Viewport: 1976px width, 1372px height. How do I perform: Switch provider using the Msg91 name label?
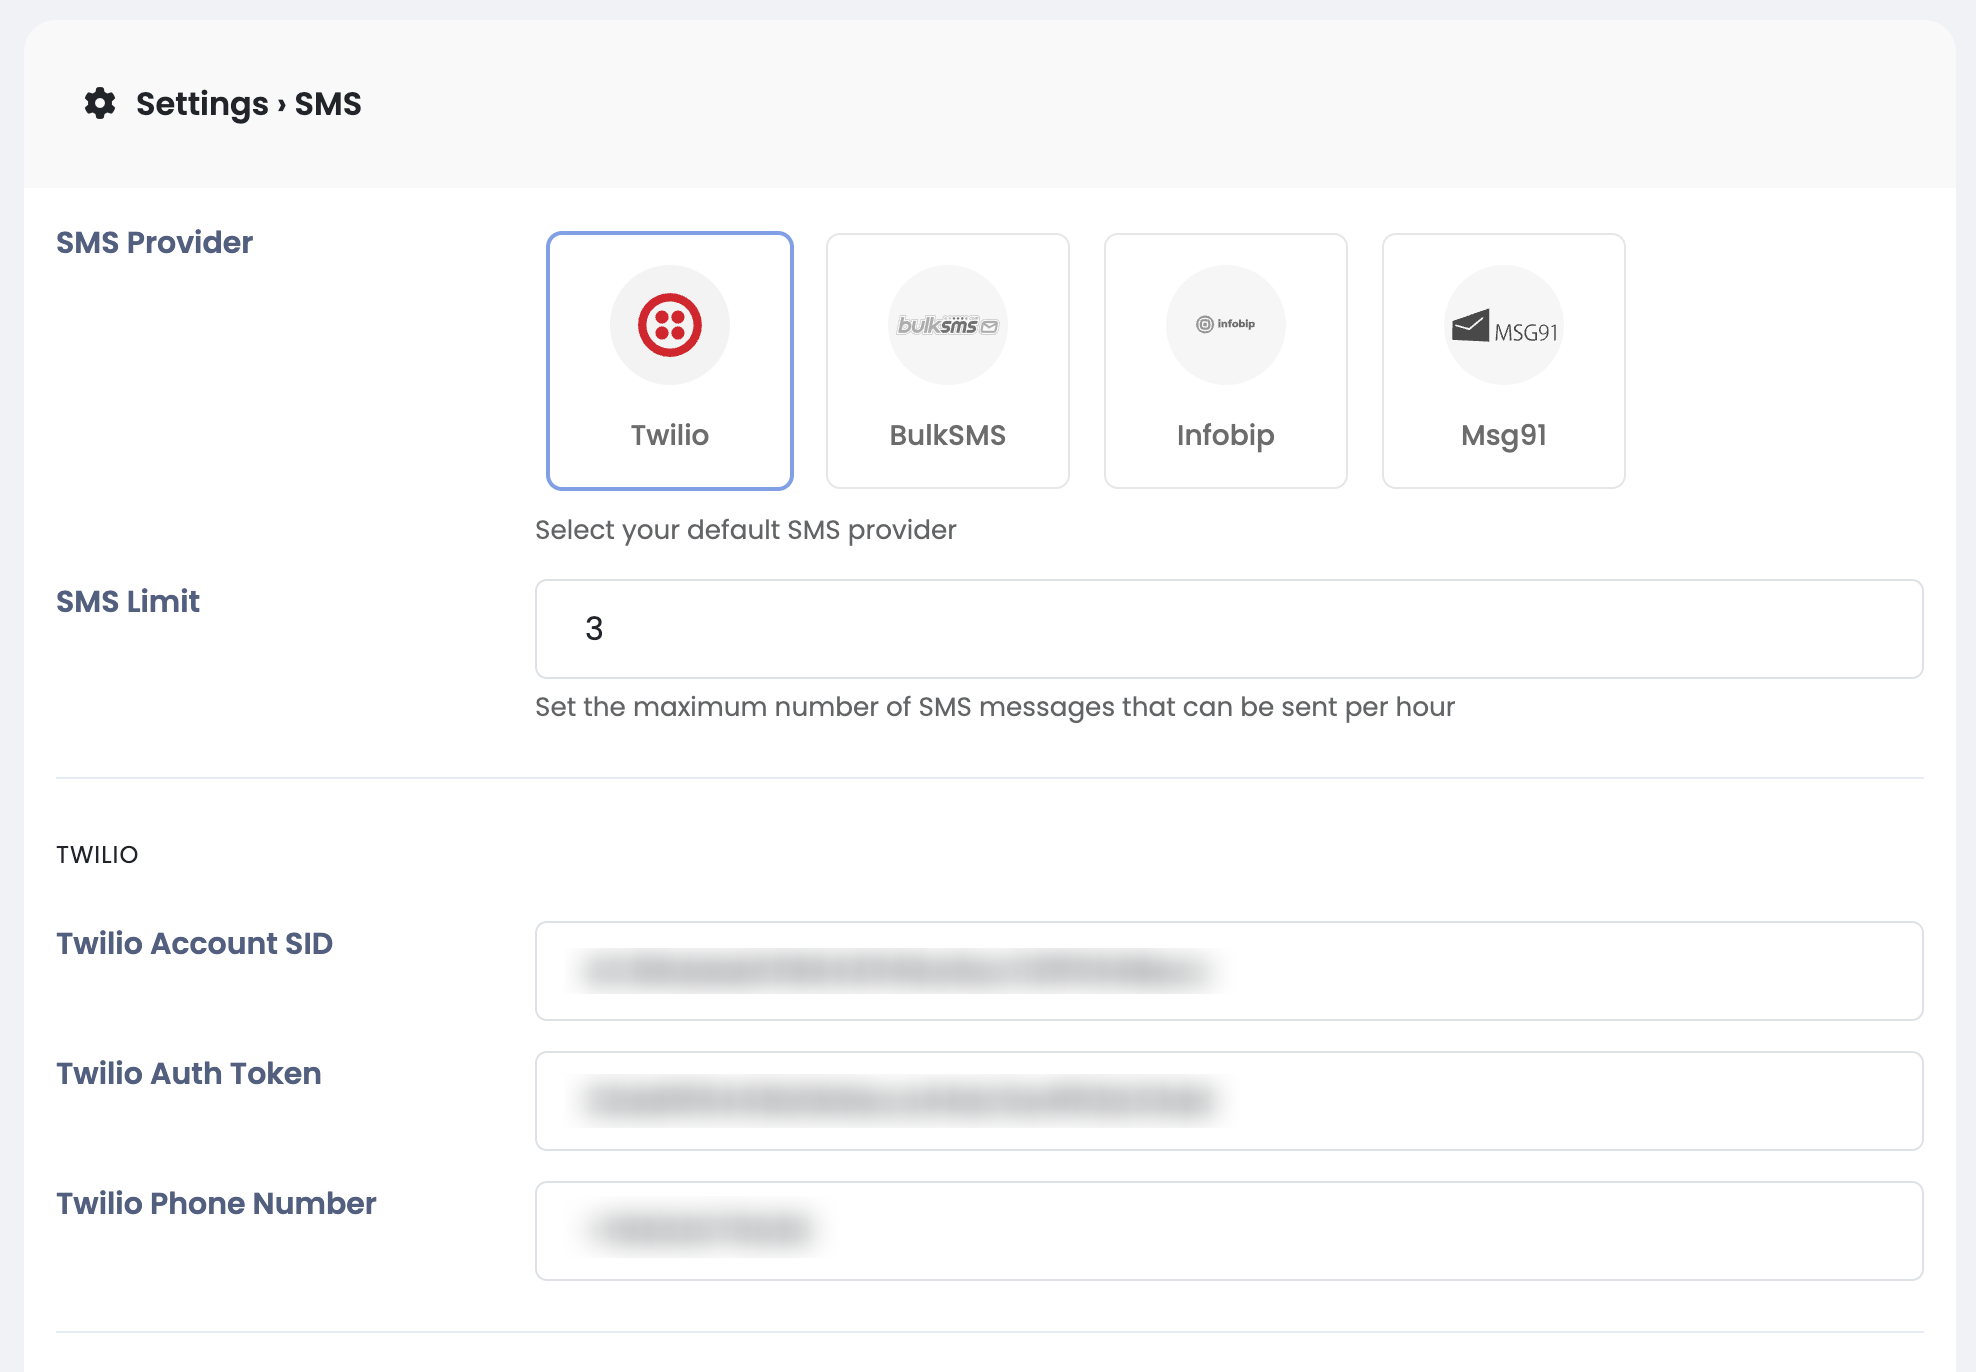pos(1503,435)
